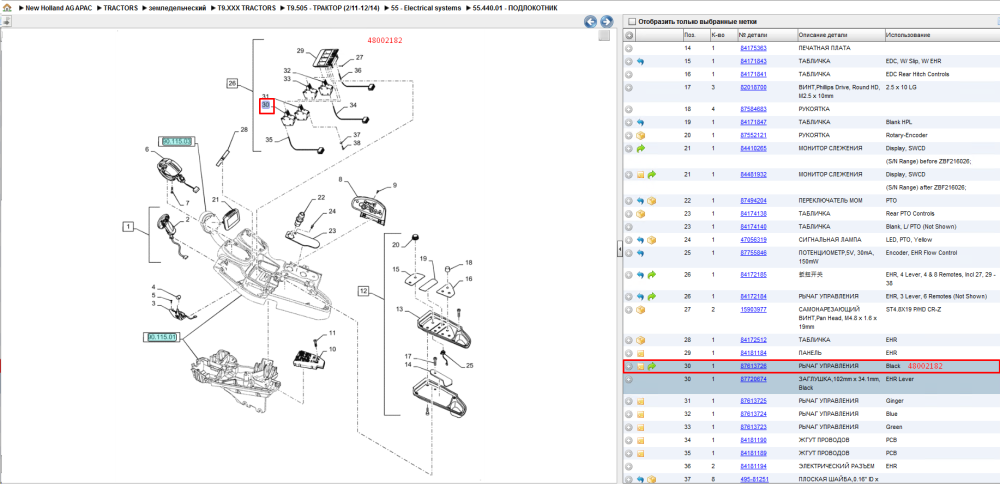1000x484 pixels.
Task: Click the next page blue arrow button
Action: pos(607,22)
